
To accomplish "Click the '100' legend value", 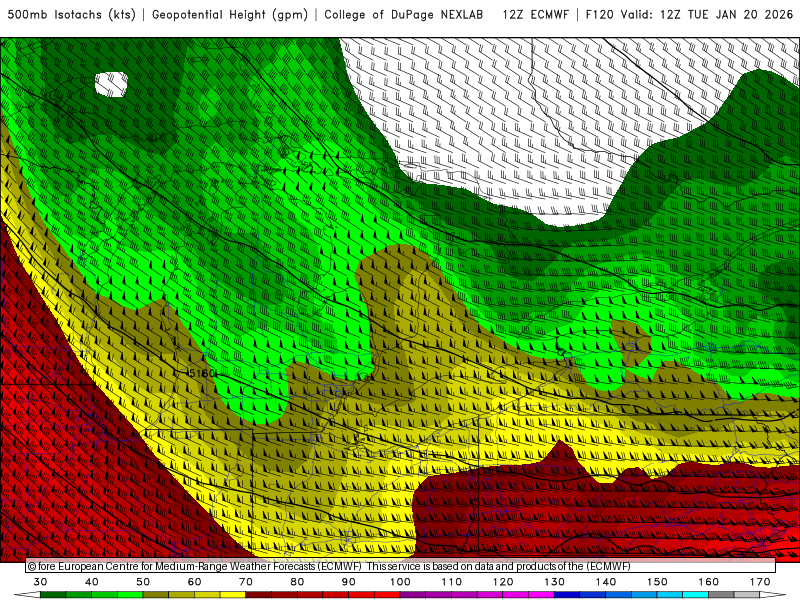I will tap(401, 582).
